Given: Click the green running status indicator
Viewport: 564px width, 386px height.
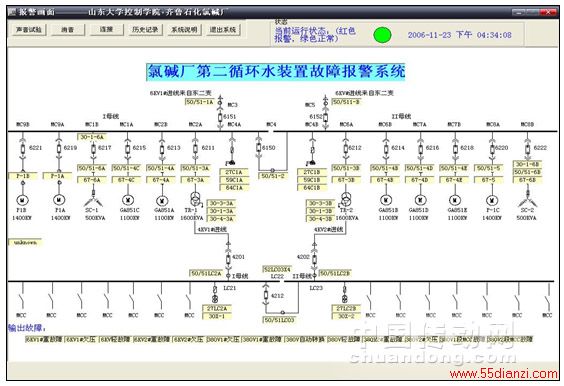Looking at the screenshot, I should (382, 35).
